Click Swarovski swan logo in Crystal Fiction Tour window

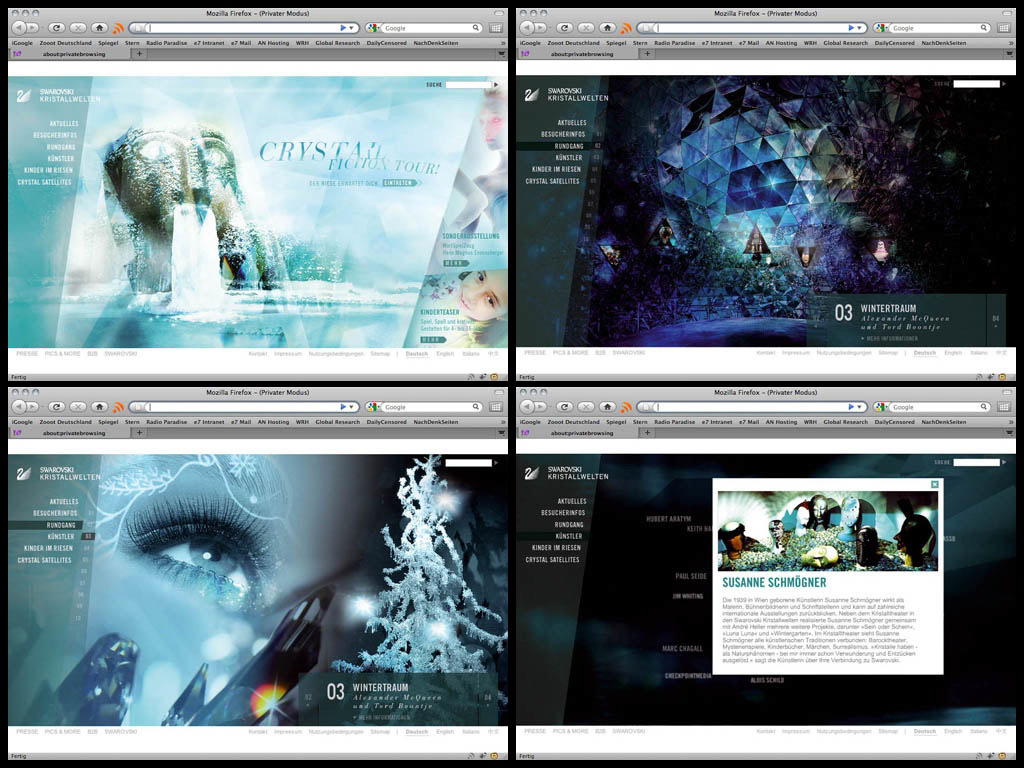(24, 95)
